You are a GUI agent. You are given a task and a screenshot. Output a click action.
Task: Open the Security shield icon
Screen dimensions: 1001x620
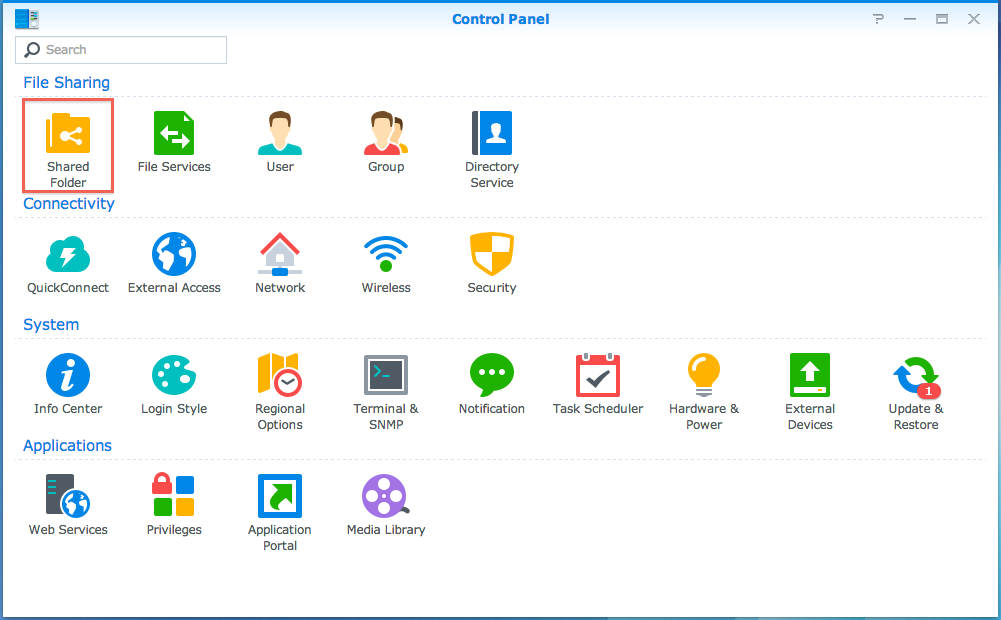[492, 255]
